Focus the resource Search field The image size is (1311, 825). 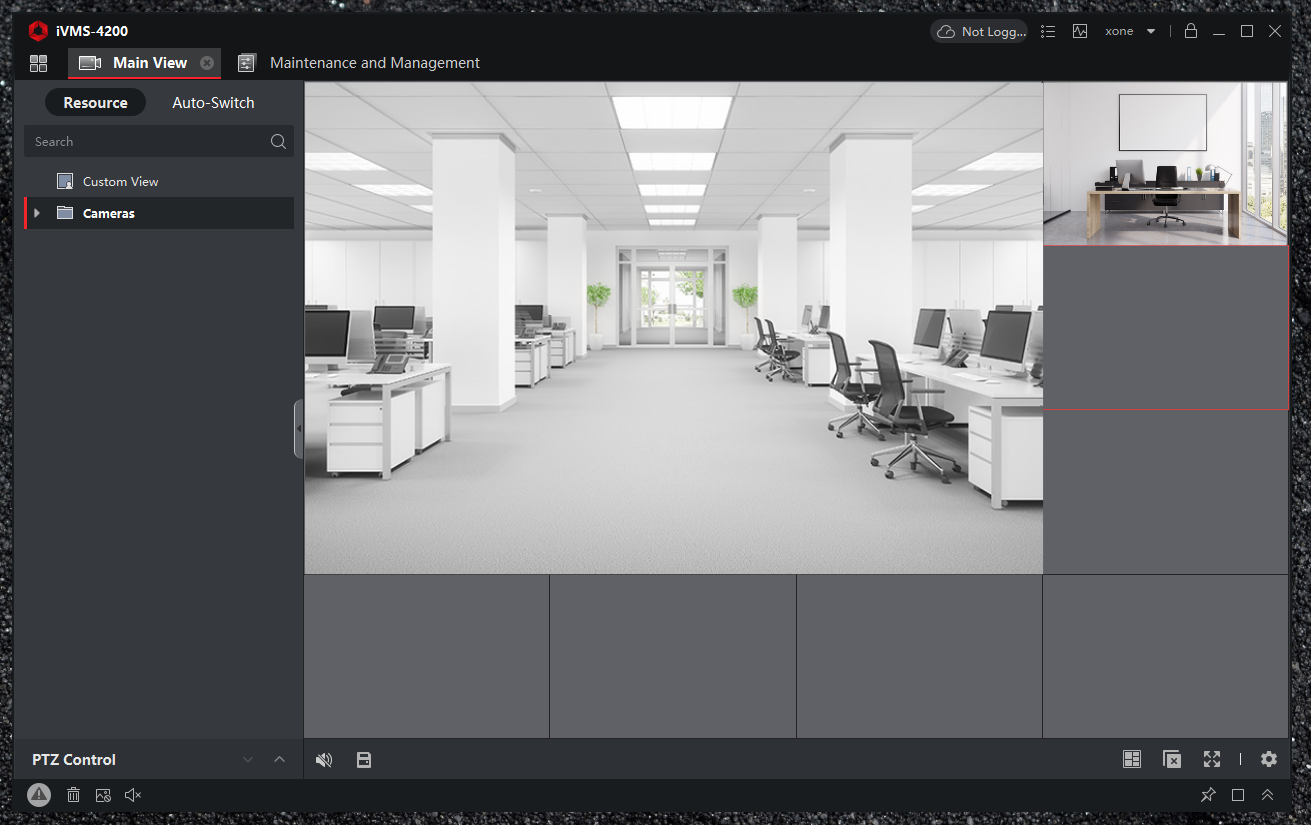point(159,142)
